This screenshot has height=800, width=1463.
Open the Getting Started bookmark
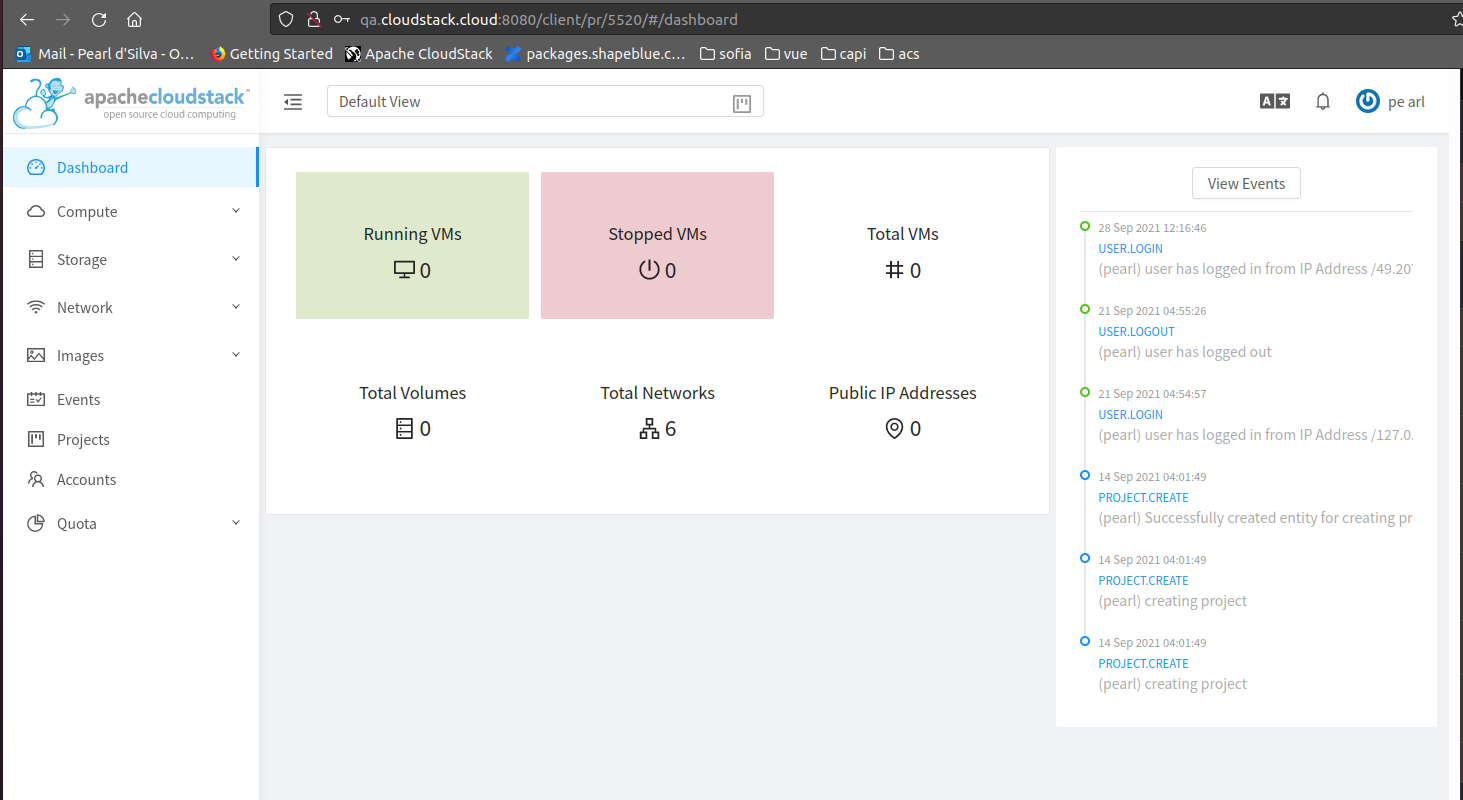pyautogui.click(x=272, y=54)
